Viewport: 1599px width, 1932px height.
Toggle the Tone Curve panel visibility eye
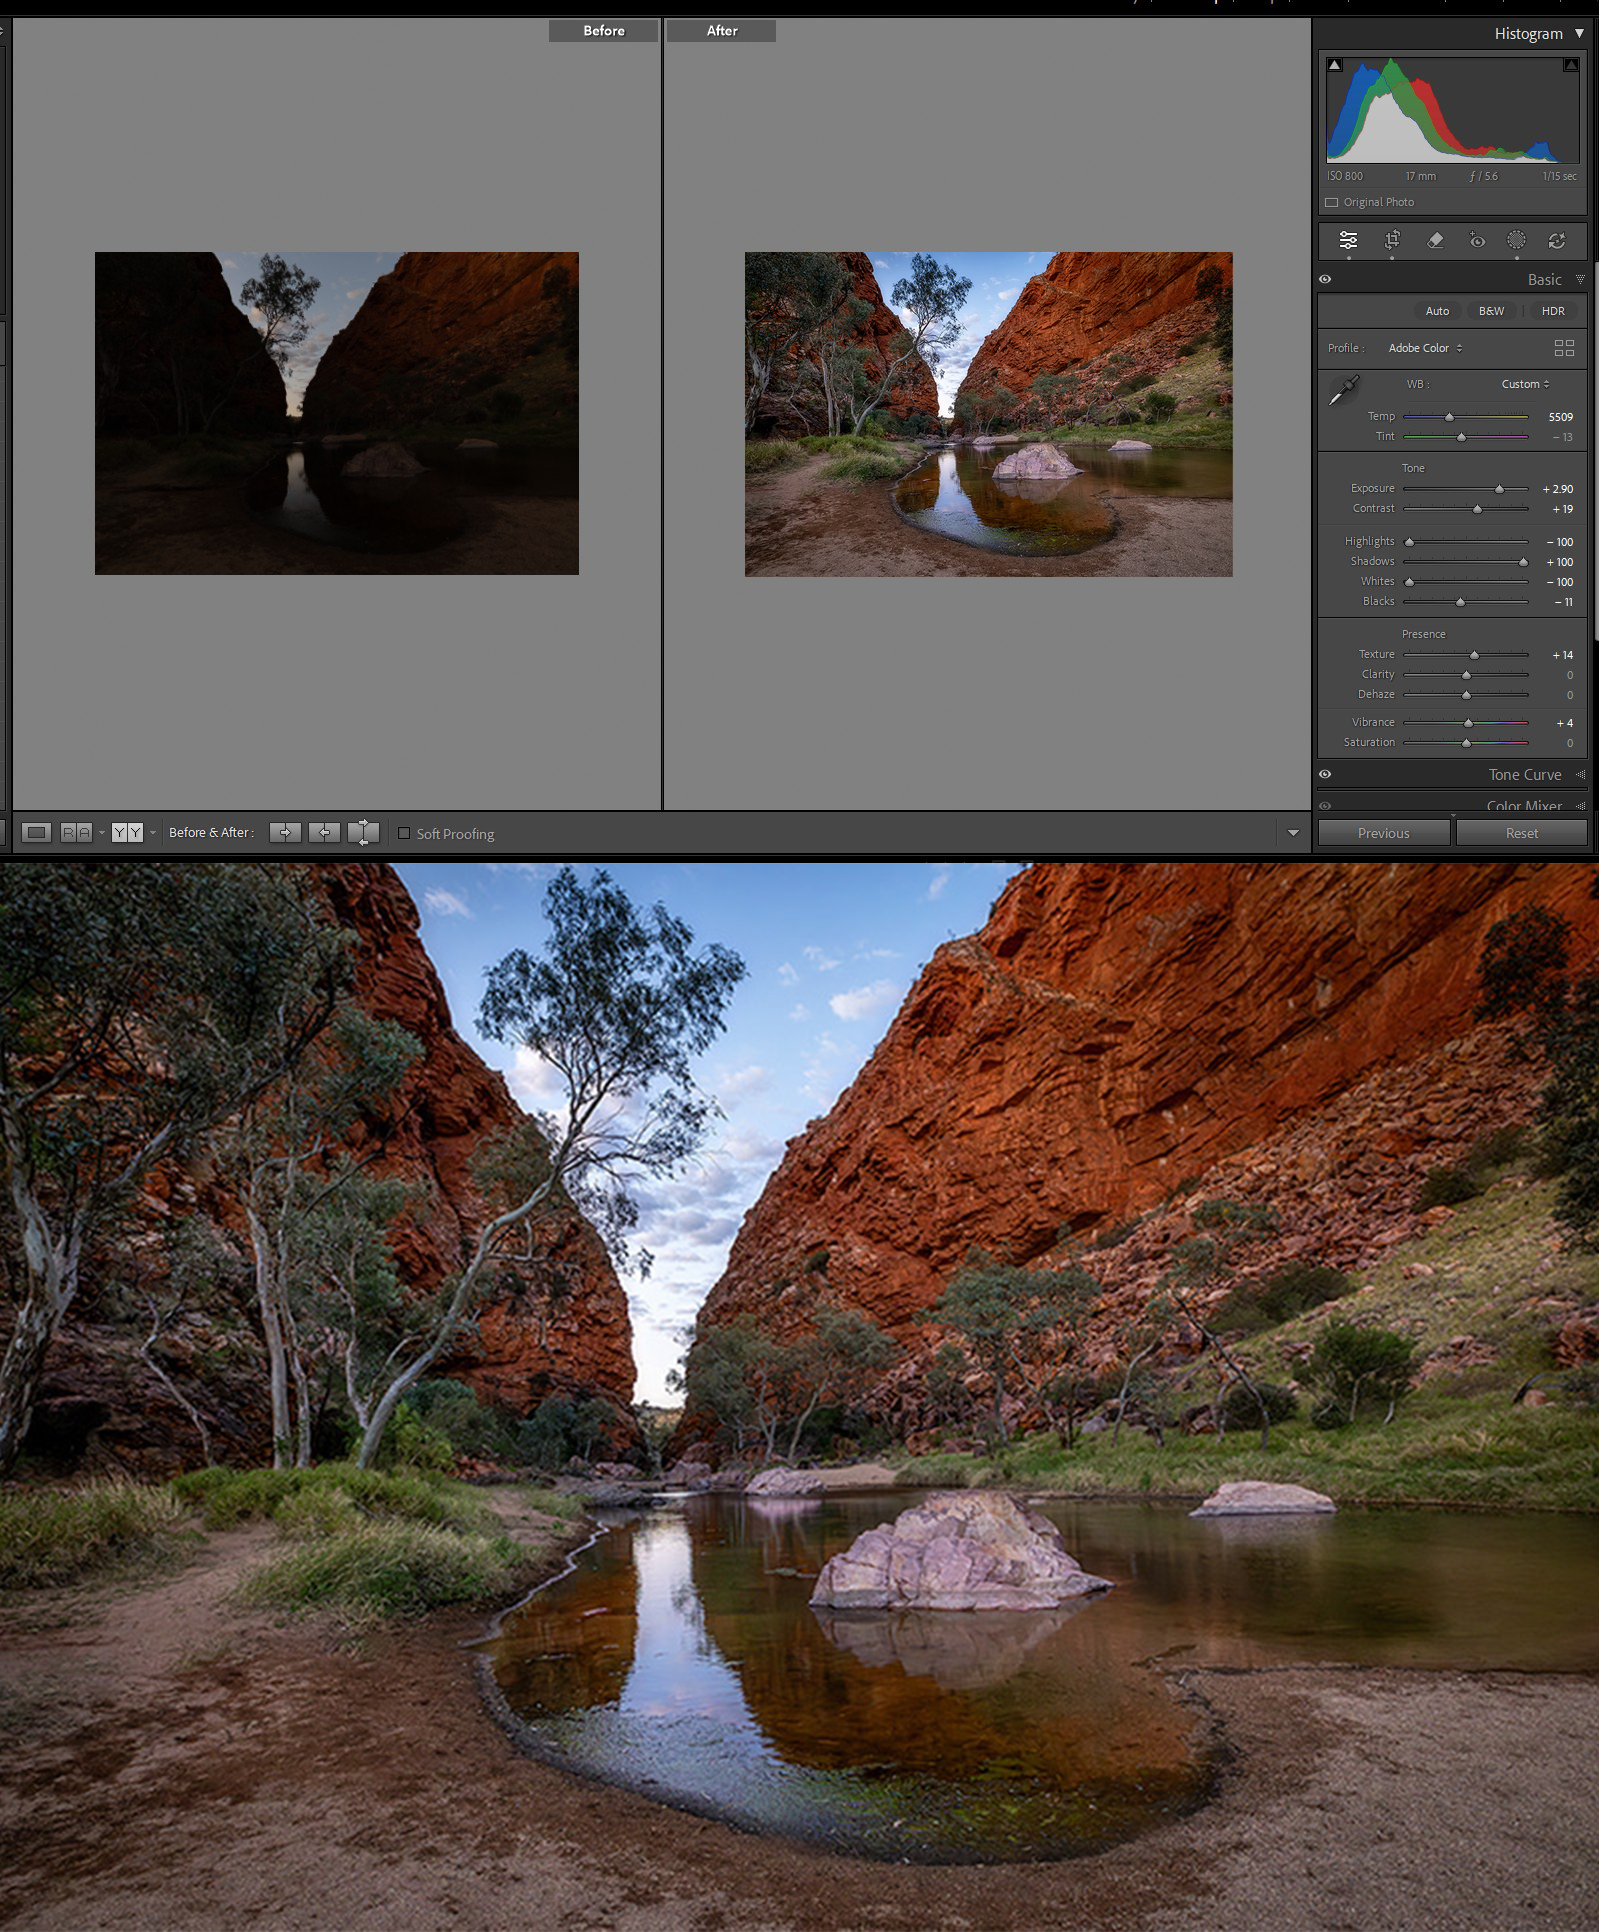1325,774
